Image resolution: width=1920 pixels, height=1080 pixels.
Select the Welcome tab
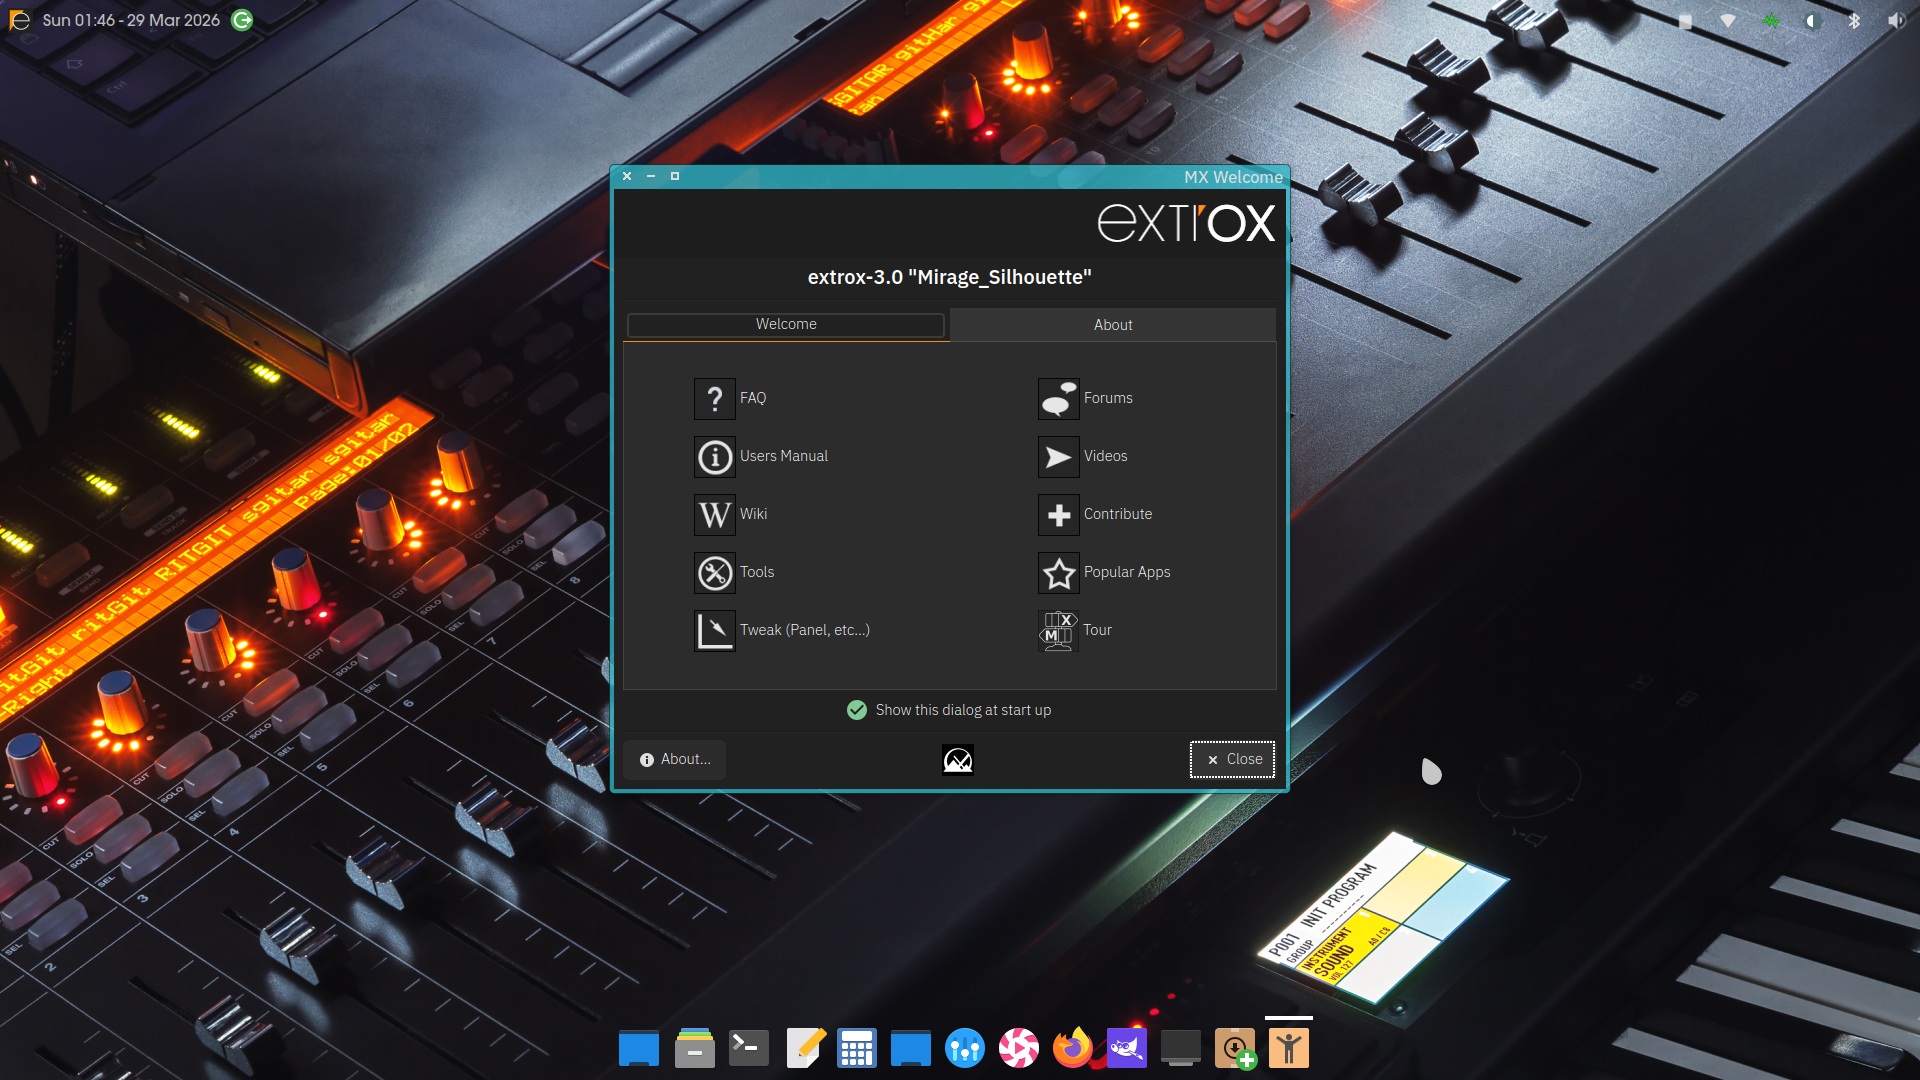pyautogui.click(x=786, y=325)
